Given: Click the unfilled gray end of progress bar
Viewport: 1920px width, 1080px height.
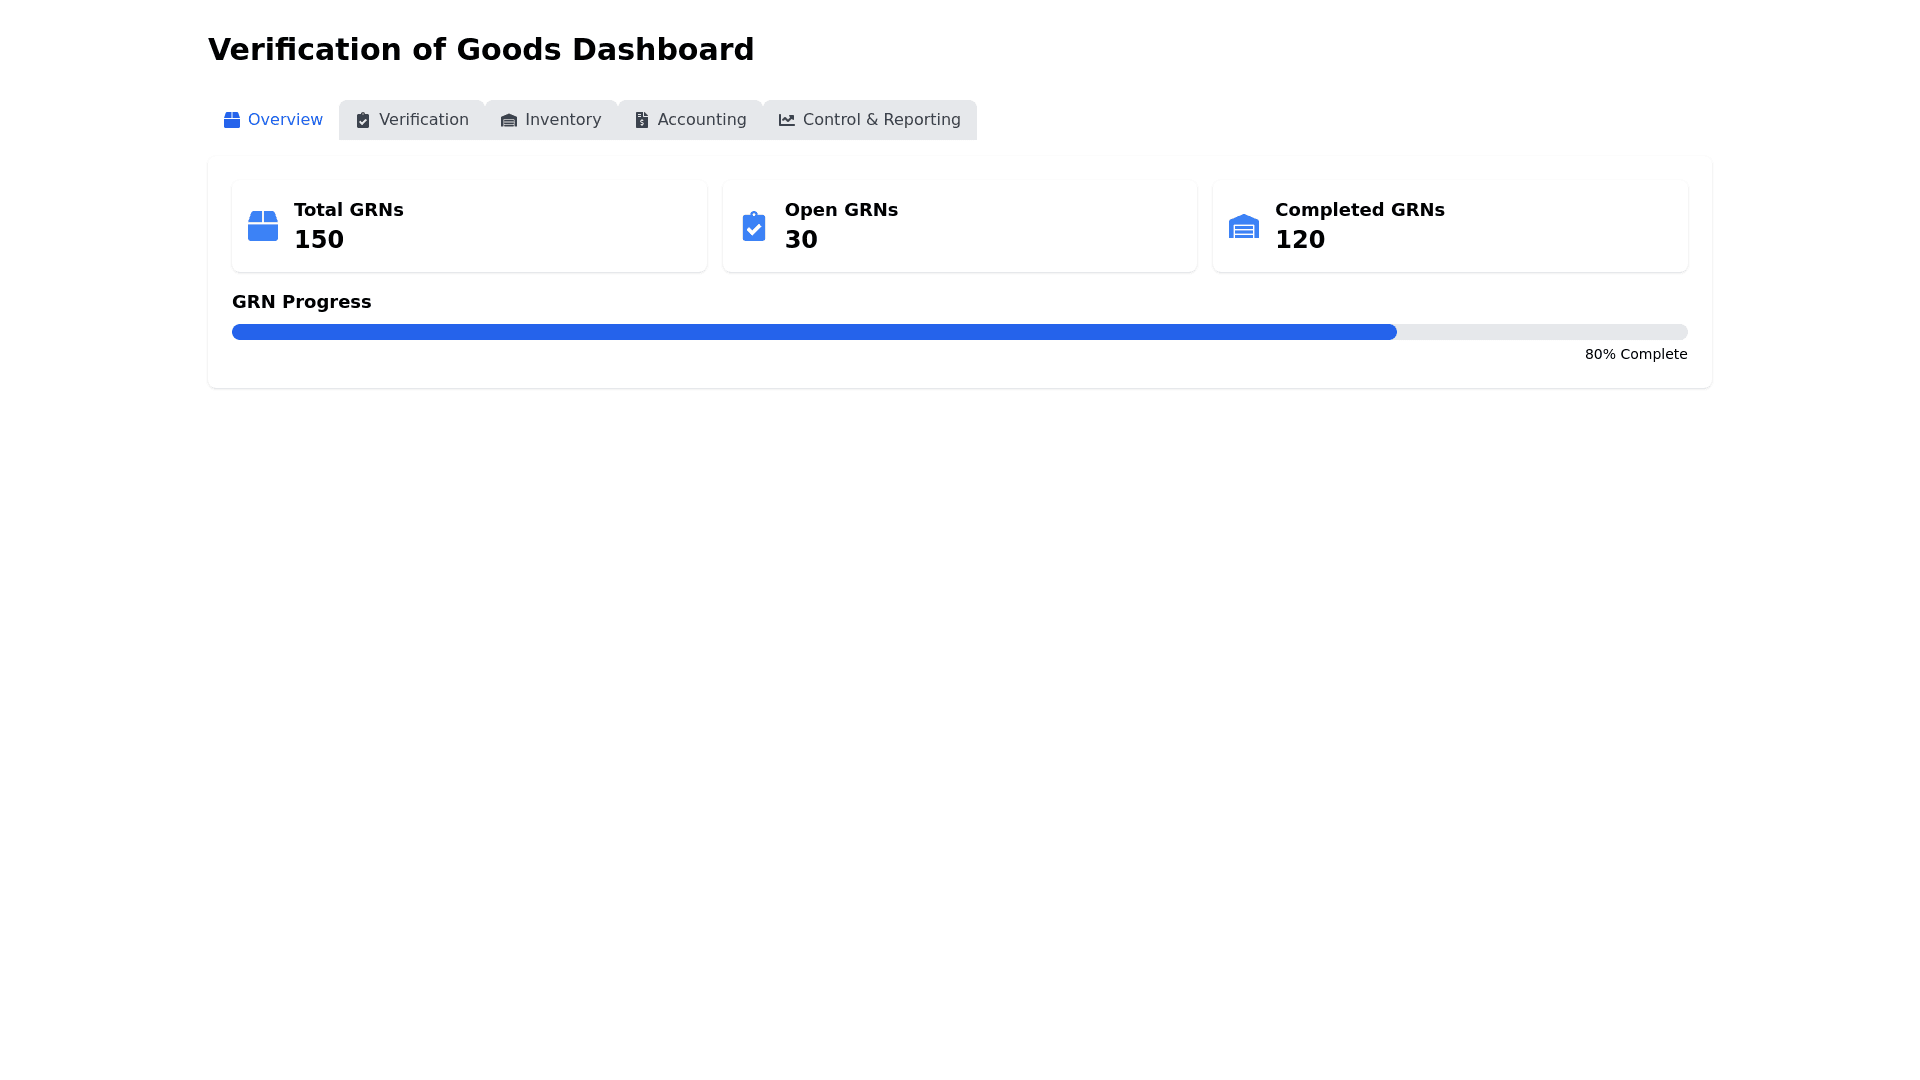Looking at the screenshot, I should [1542, 332].
